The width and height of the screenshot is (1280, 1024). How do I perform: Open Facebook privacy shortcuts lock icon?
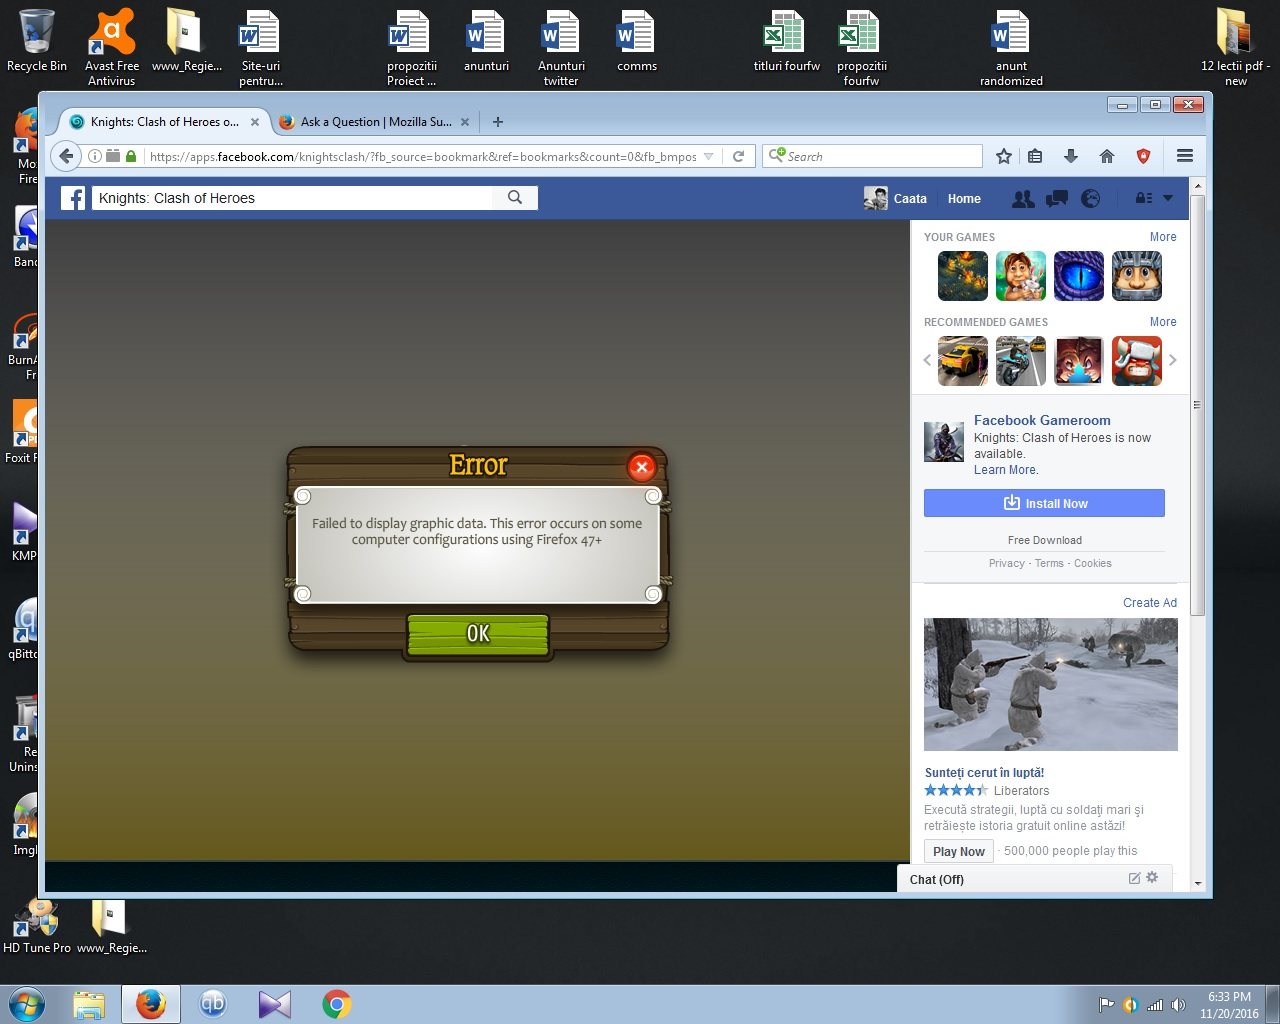[1144, 198]
